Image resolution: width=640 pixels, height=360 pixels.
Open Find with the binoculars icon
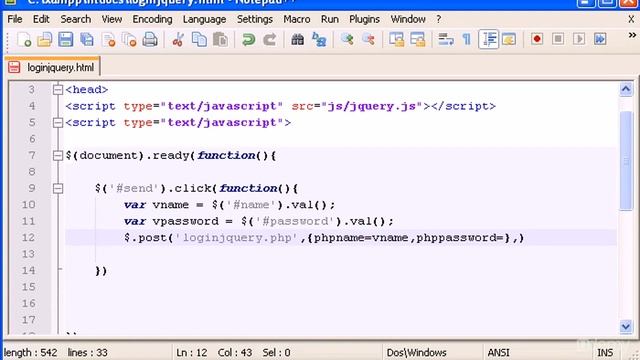pos(298,40)
